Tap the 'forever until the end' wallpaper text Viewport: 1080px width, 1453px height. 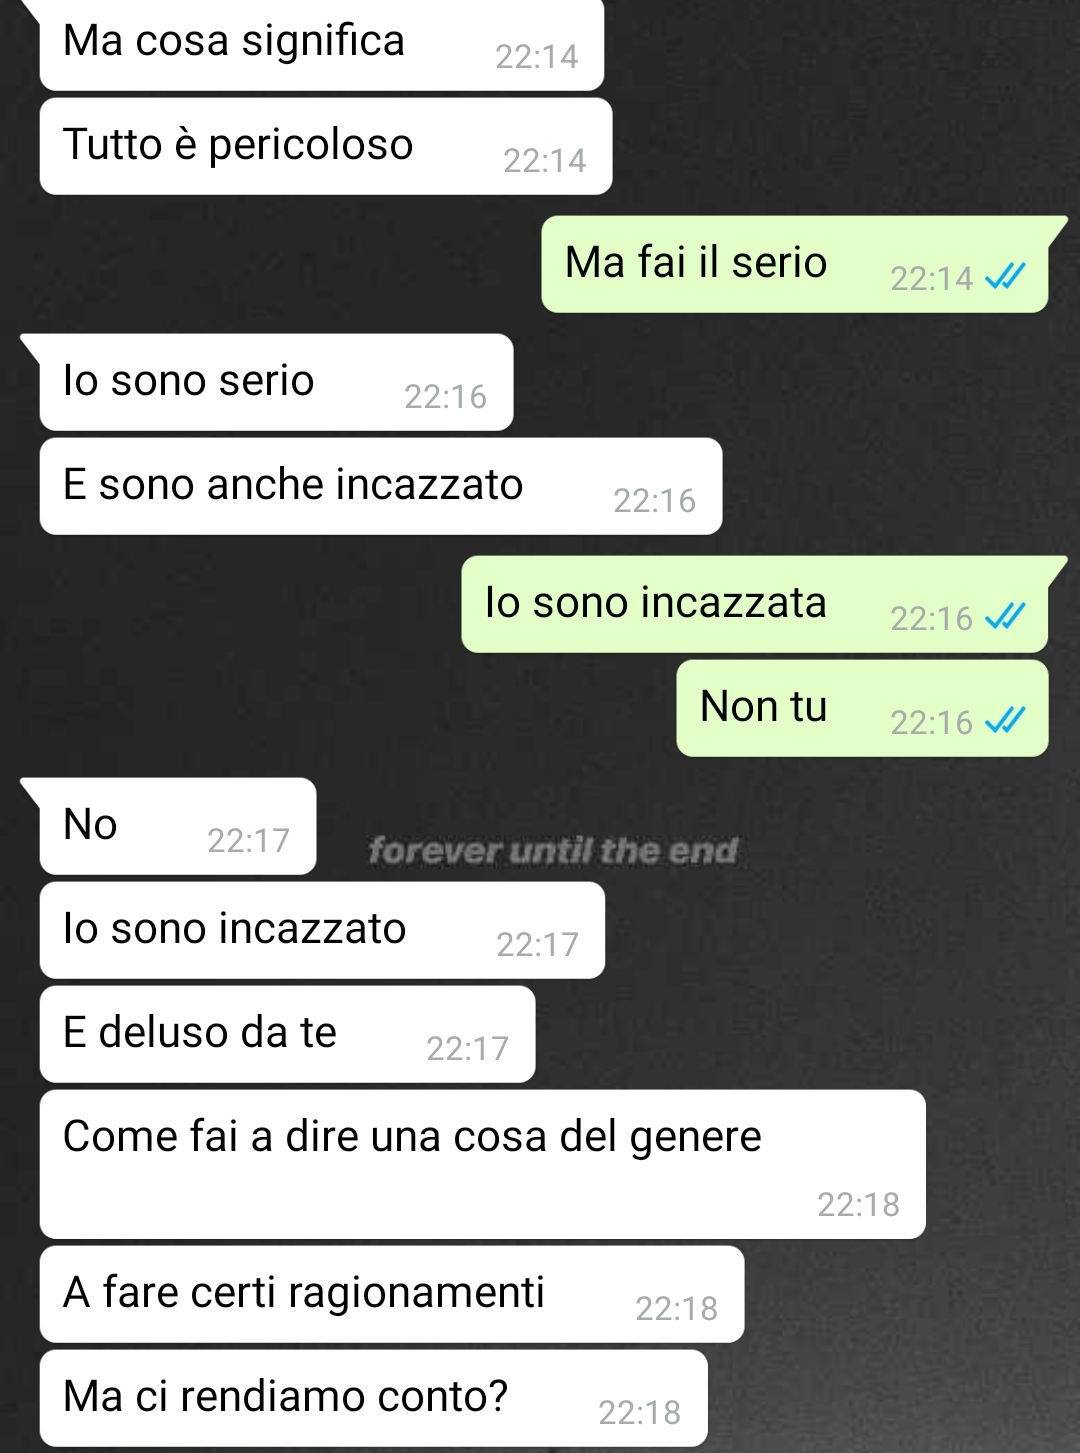pos(553,851)
